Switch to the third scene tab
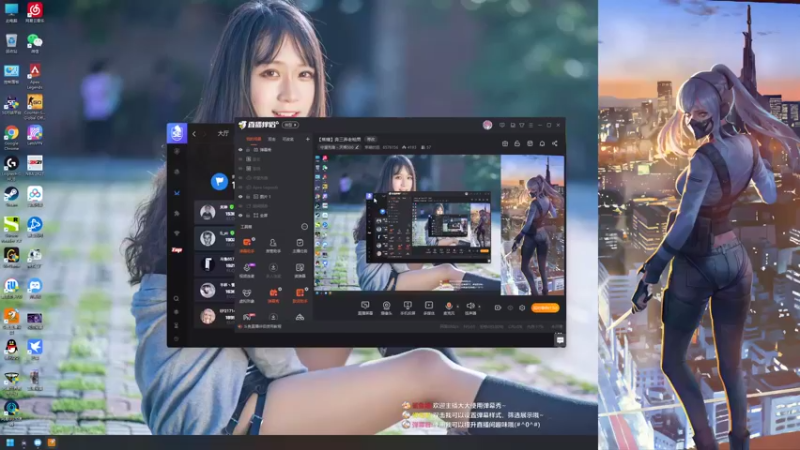 [x=288, y=139]
